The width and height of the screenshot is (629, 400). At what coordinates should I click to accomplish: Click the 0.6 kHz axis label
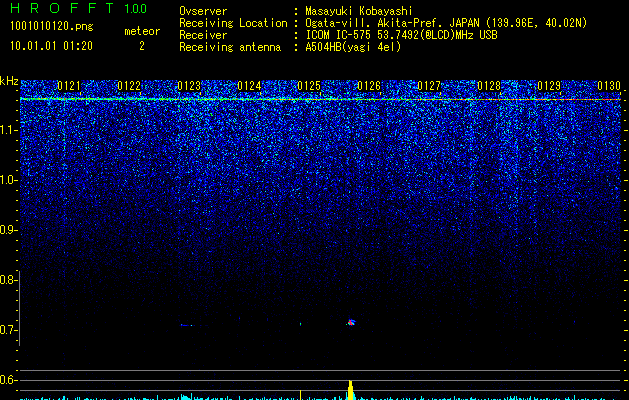[x=8, y=380]
